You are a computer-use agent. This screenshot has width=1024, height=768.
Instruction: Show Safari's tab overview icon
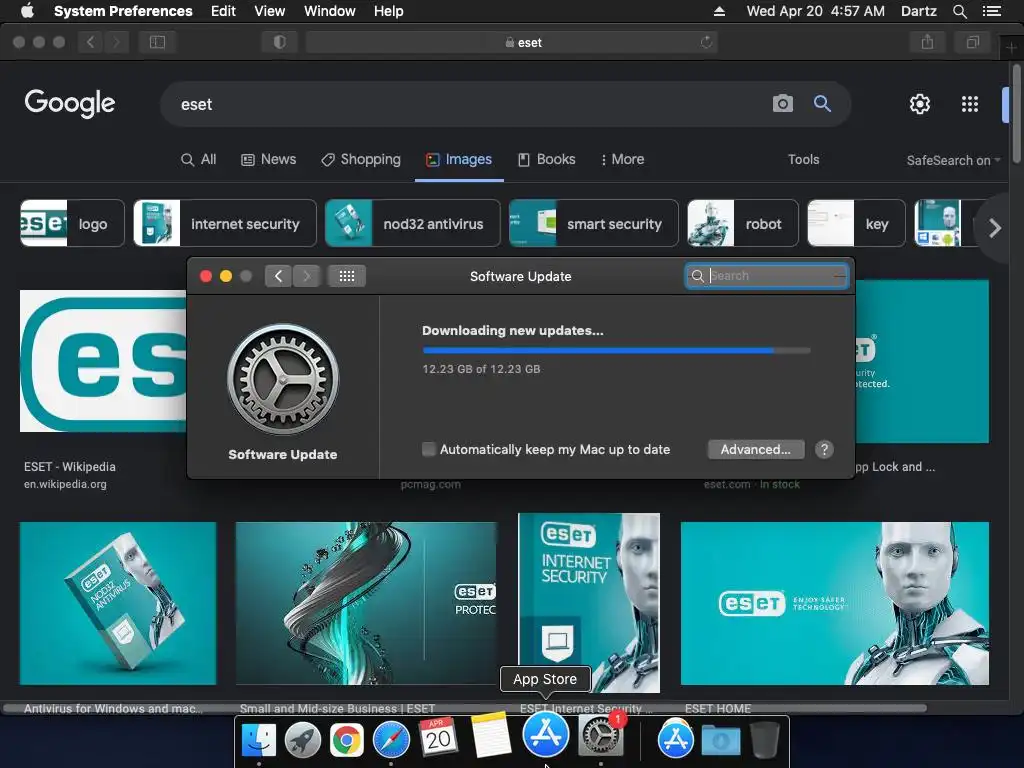point(972,42)
